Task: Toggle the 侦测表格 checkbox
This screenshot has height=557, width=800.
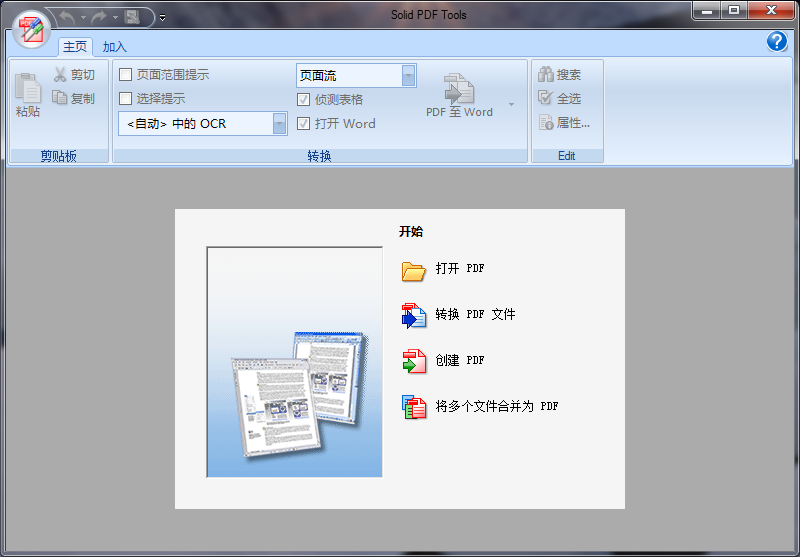Action: 304,99
